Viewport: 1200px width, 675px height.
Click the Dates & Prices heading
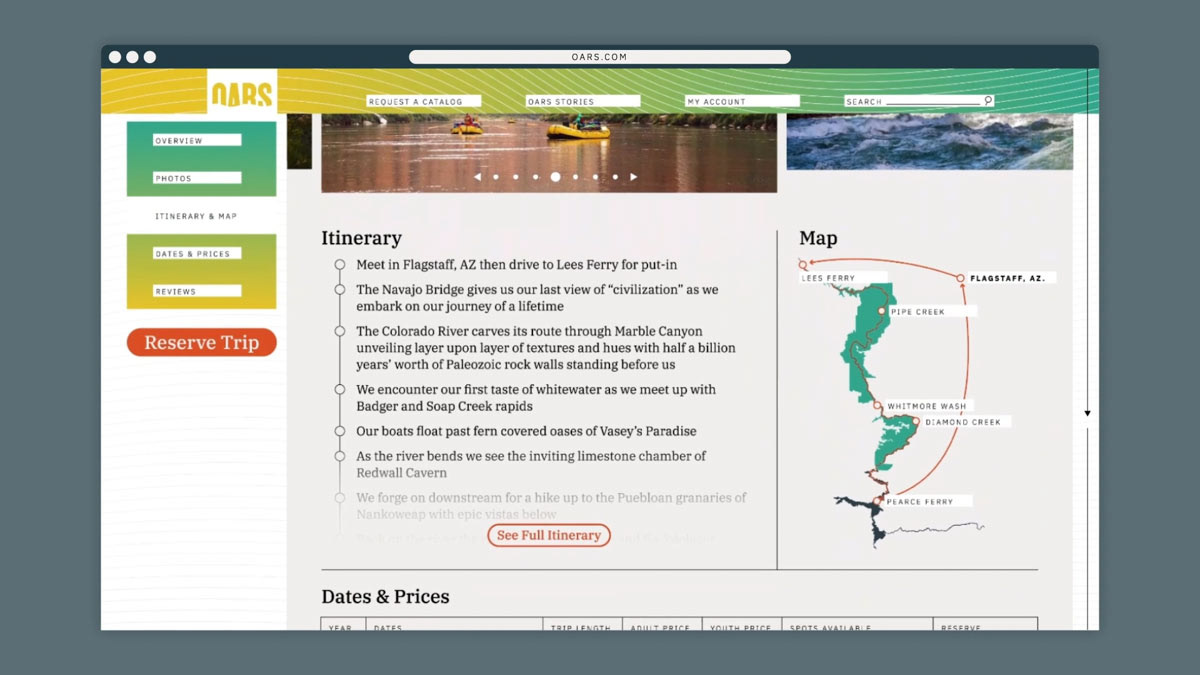[385, 596]
